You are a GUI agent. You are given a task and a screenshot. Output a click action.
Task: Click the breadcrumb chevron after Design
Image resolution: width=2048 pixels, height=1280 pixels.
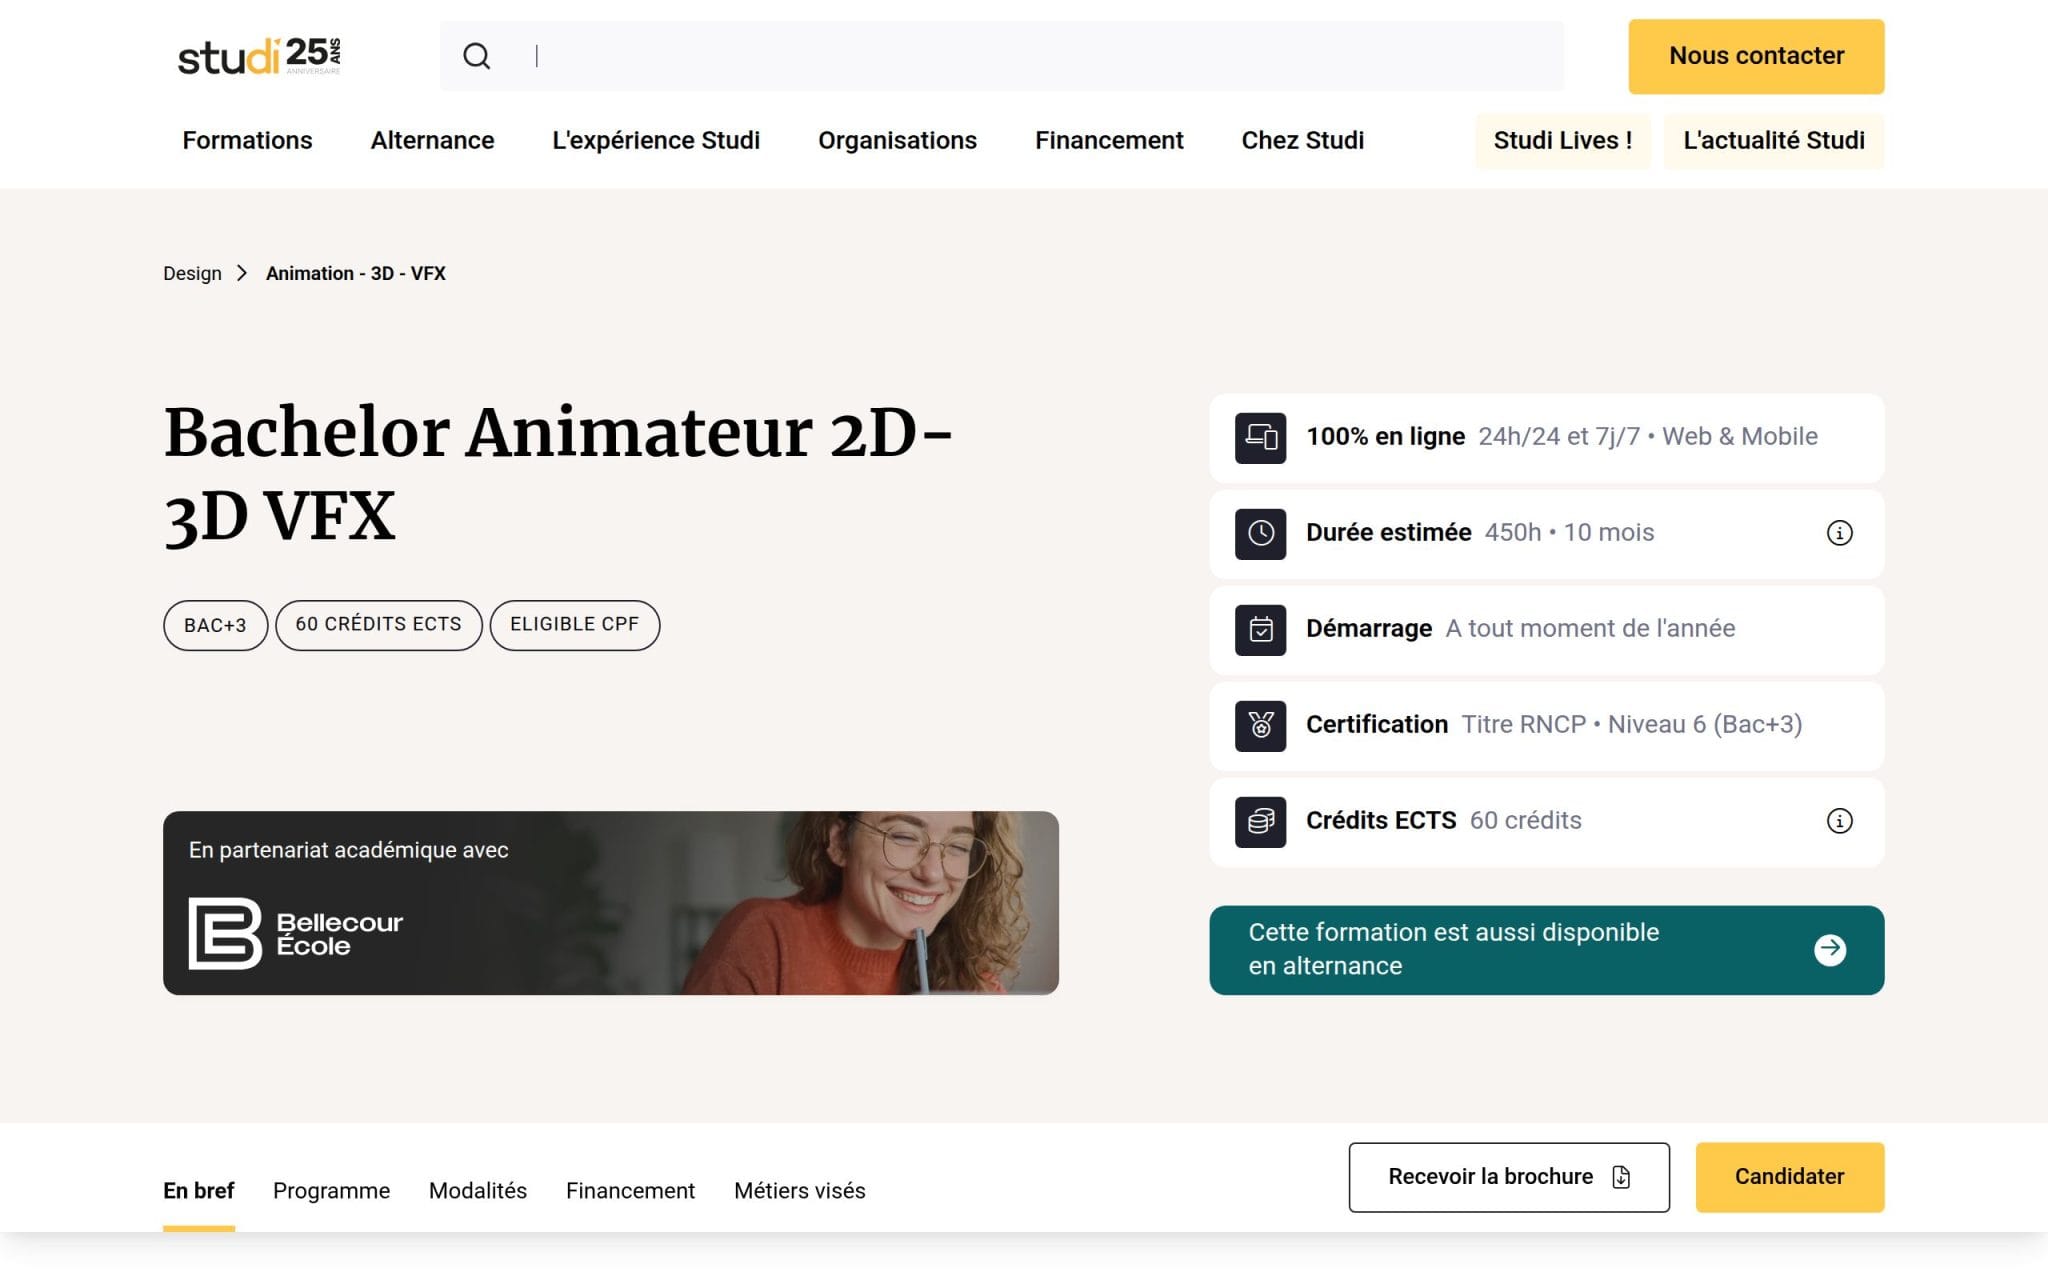242,273
